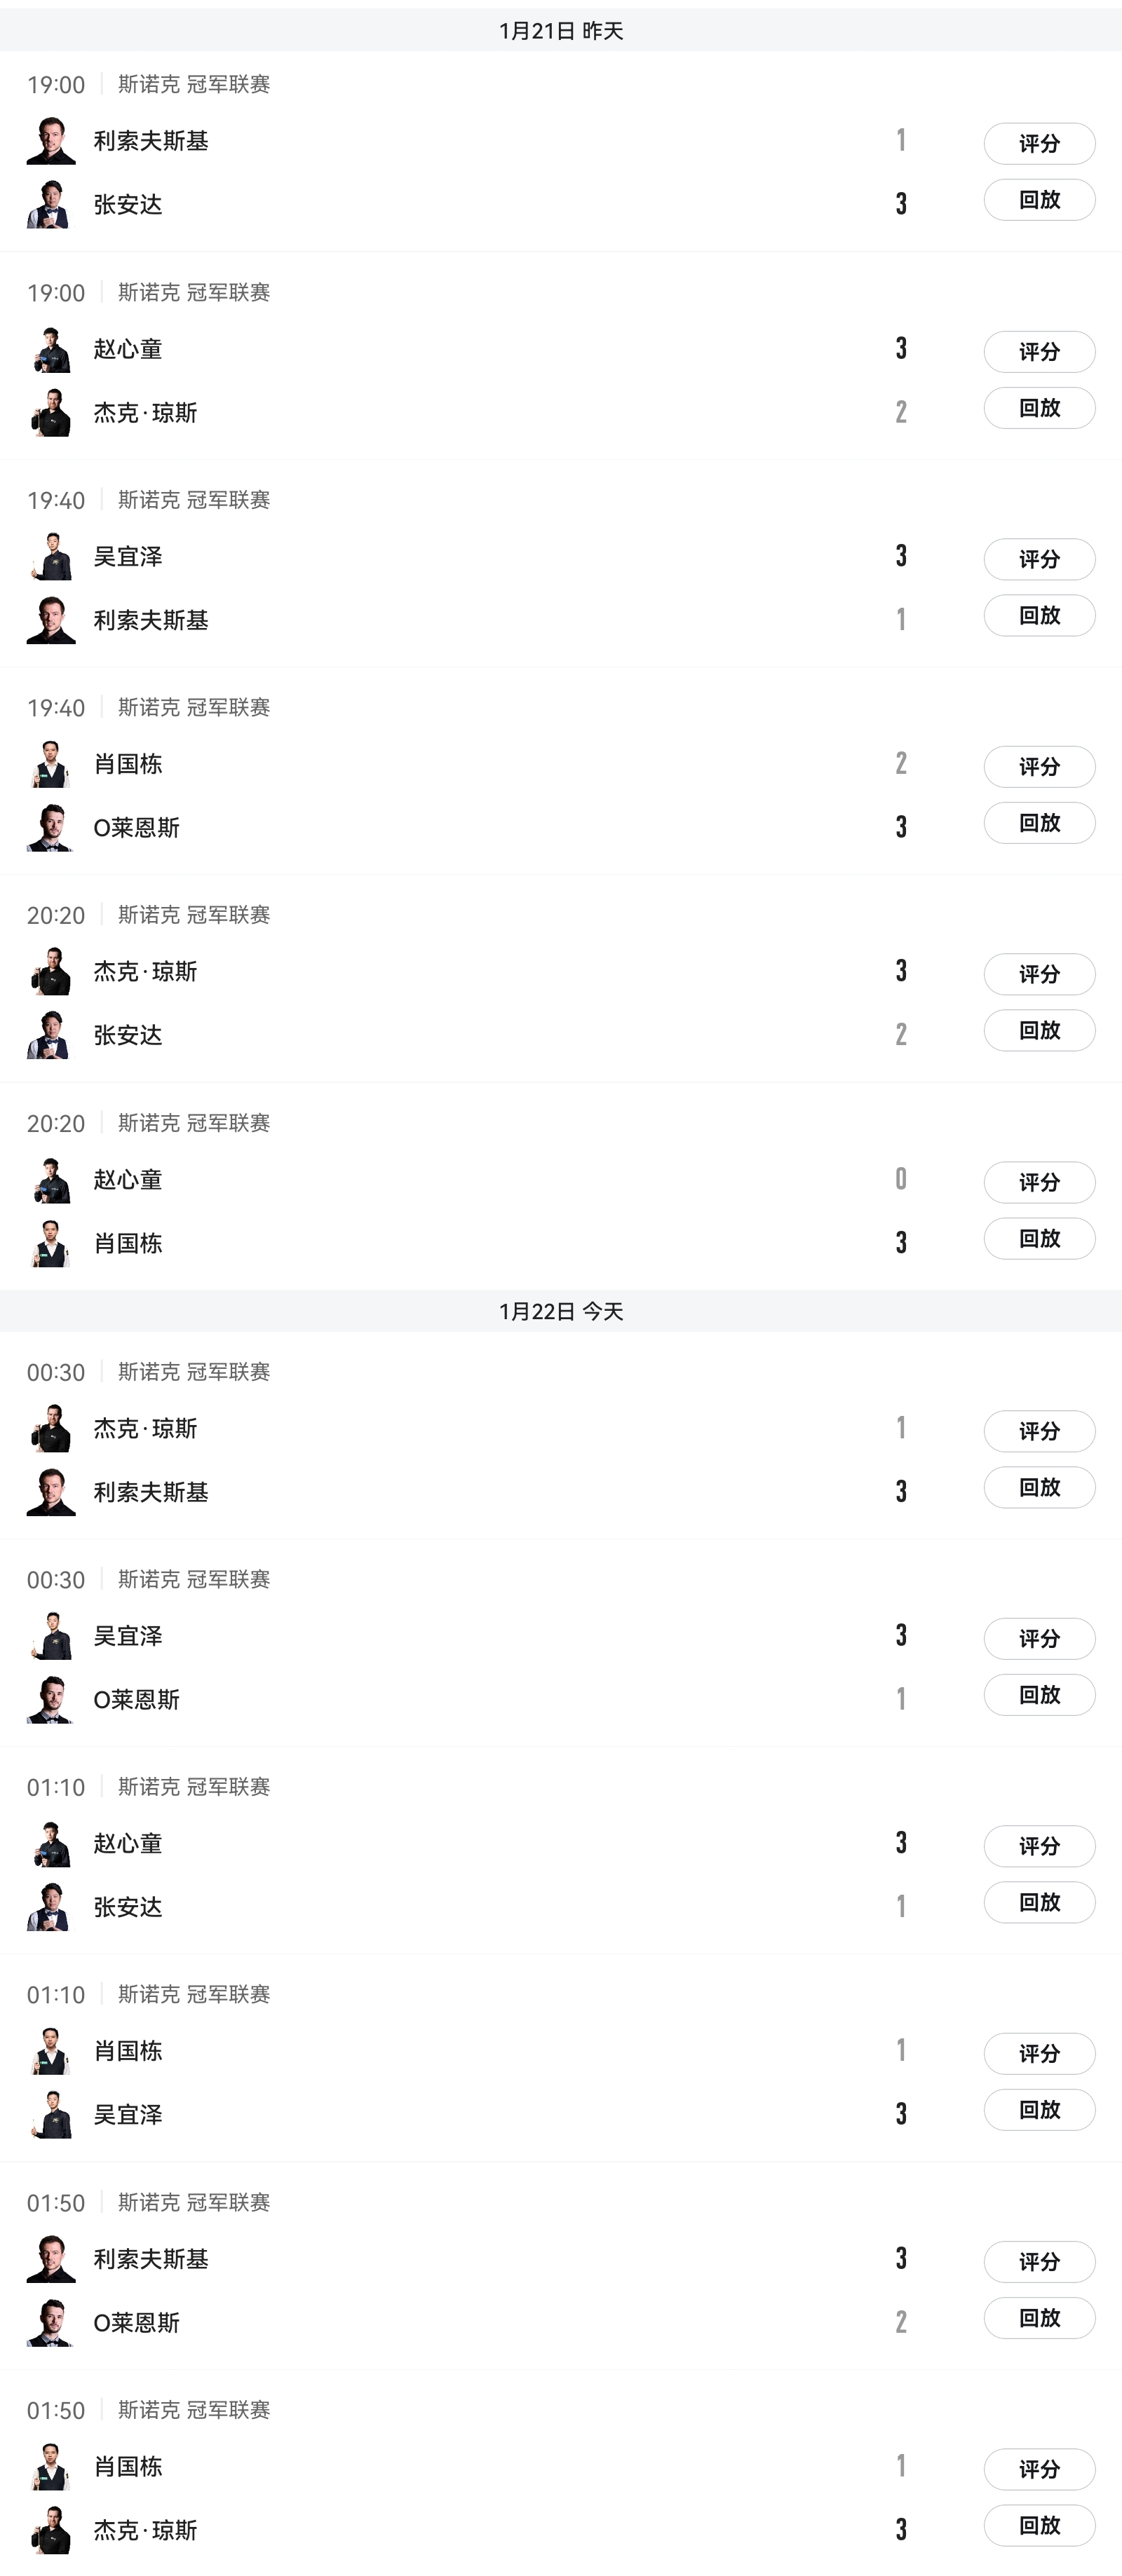
Task: Click O莱恩斯 avatar in the 1月21日 19:40 match
Action: coord(49,828)
